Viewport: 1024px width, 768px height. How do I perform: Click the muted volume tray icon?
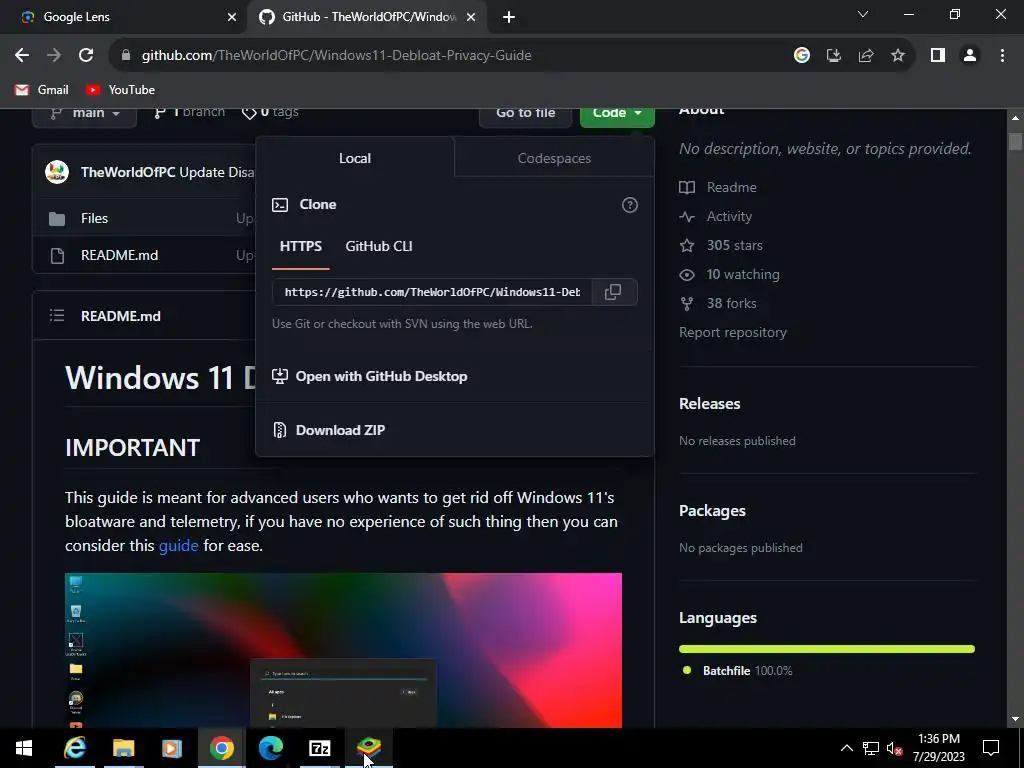[x=894, y=748]
